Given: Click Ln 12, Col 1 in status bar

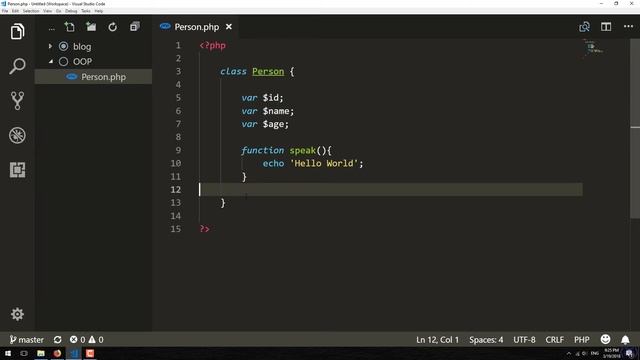Looking at the screenshot, I should point(437,340).
